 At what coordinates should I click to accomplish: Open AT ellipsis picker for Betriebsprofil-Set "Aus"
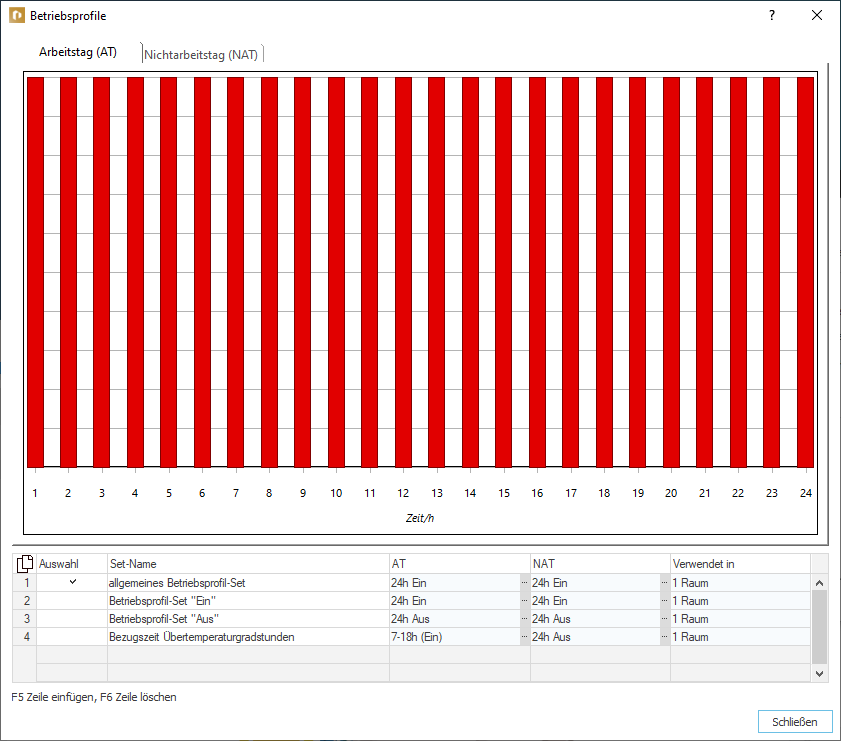[525, 619]
